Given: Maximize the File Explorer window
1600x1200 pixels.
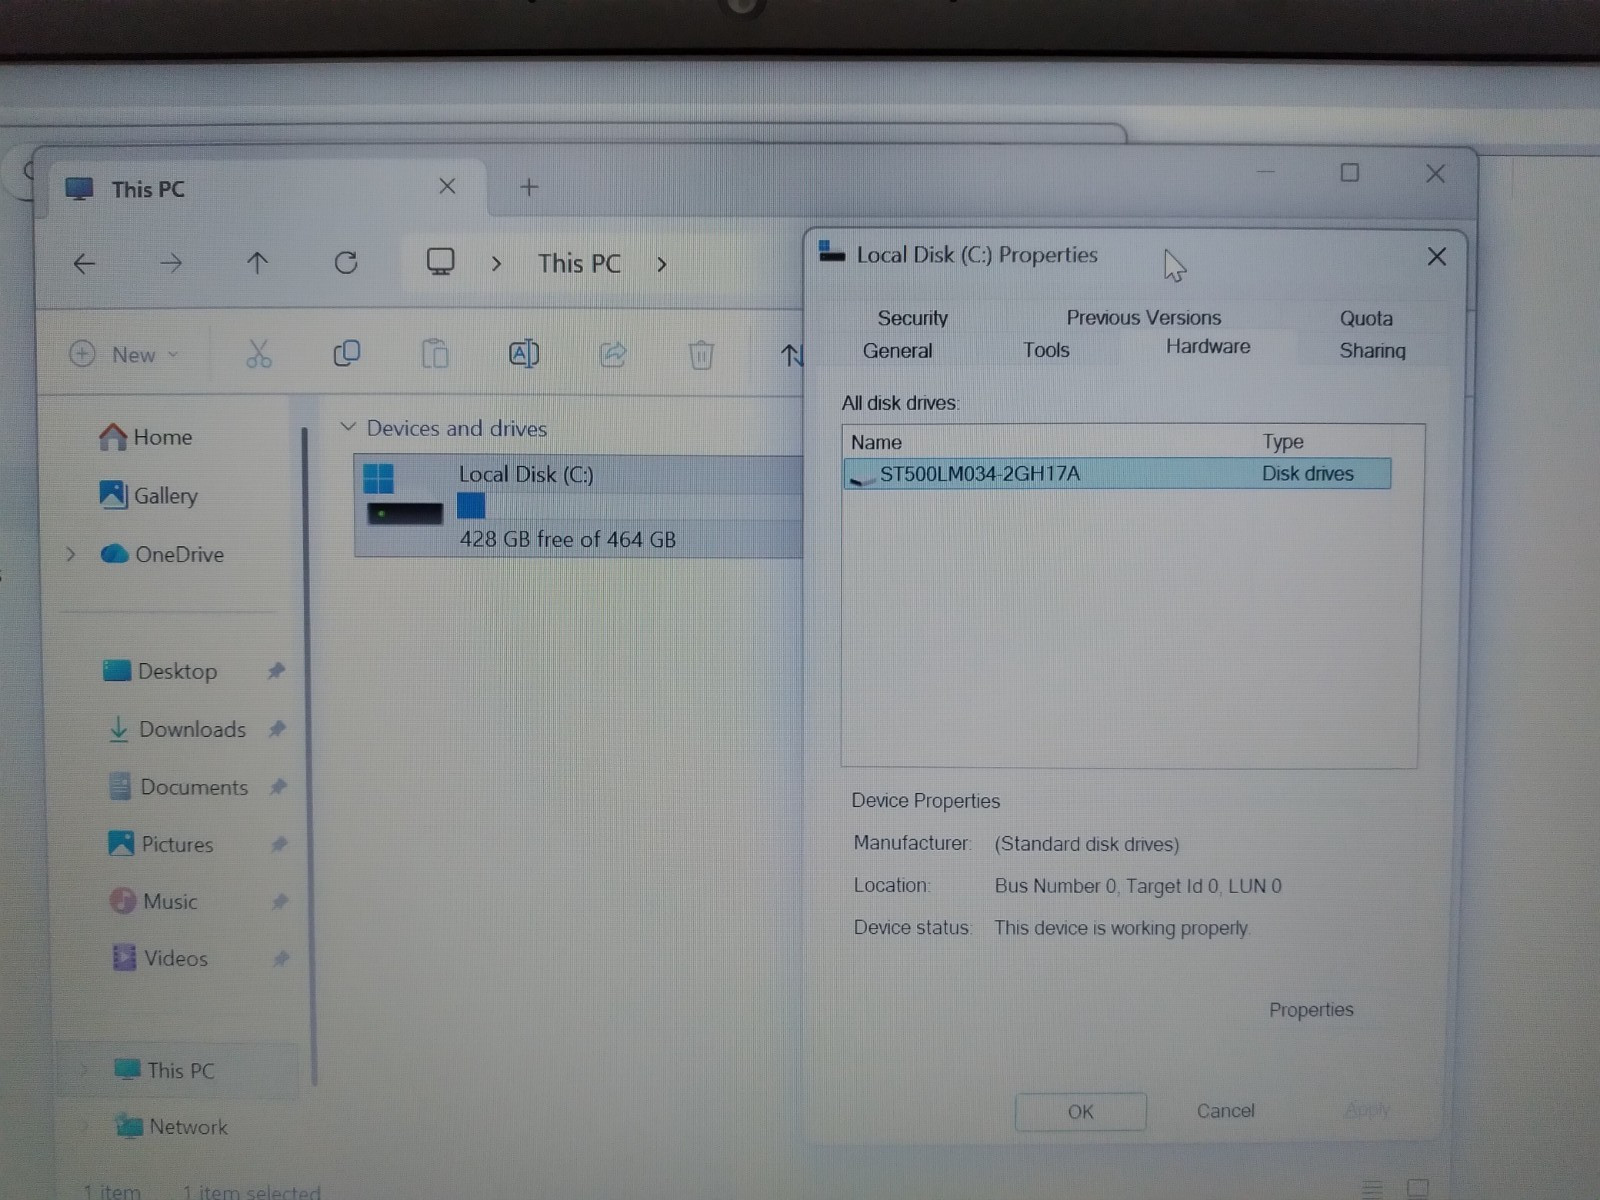Looking at the screenshot, I should 1349,173.
